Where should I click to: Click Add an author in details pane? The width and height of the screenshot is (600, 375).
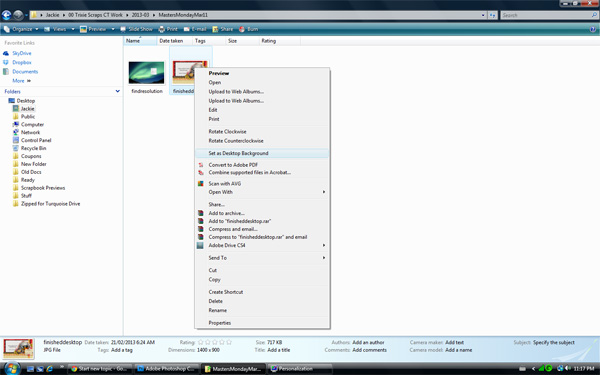(368, 342)
